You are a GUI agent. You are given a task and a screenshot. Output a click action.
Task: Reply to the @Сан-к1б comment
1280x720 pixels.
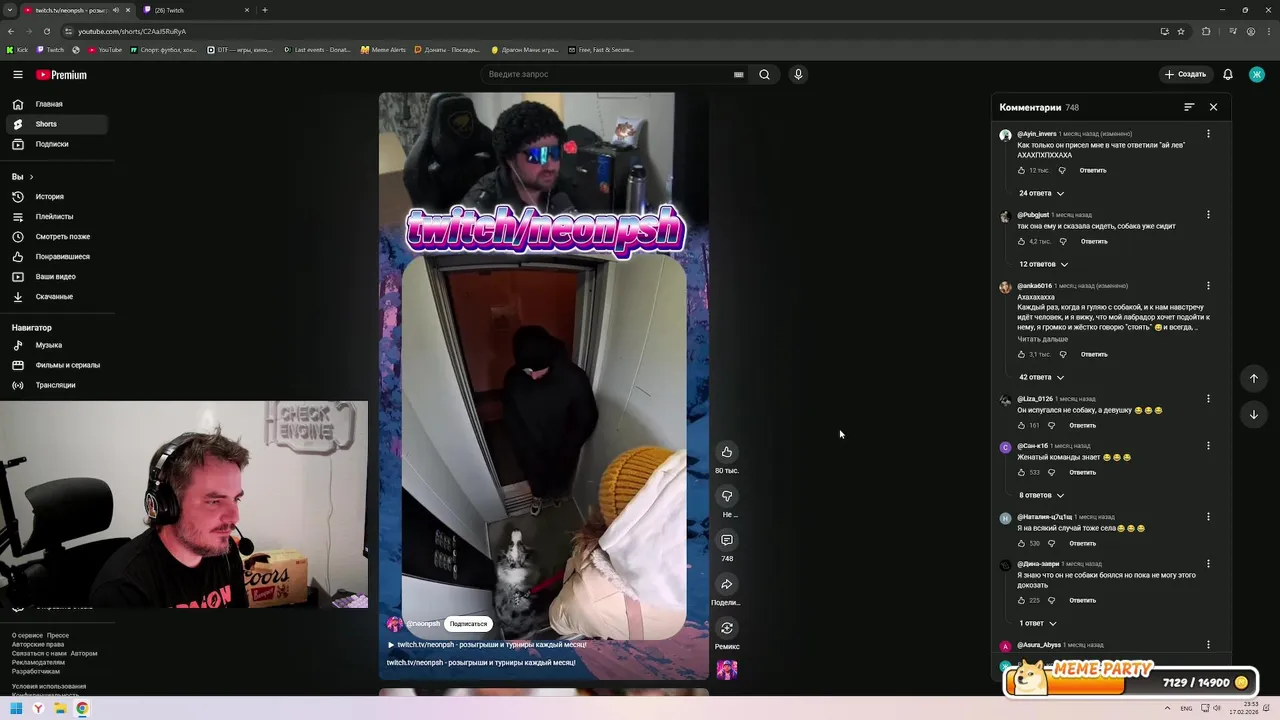[1082, 472]
